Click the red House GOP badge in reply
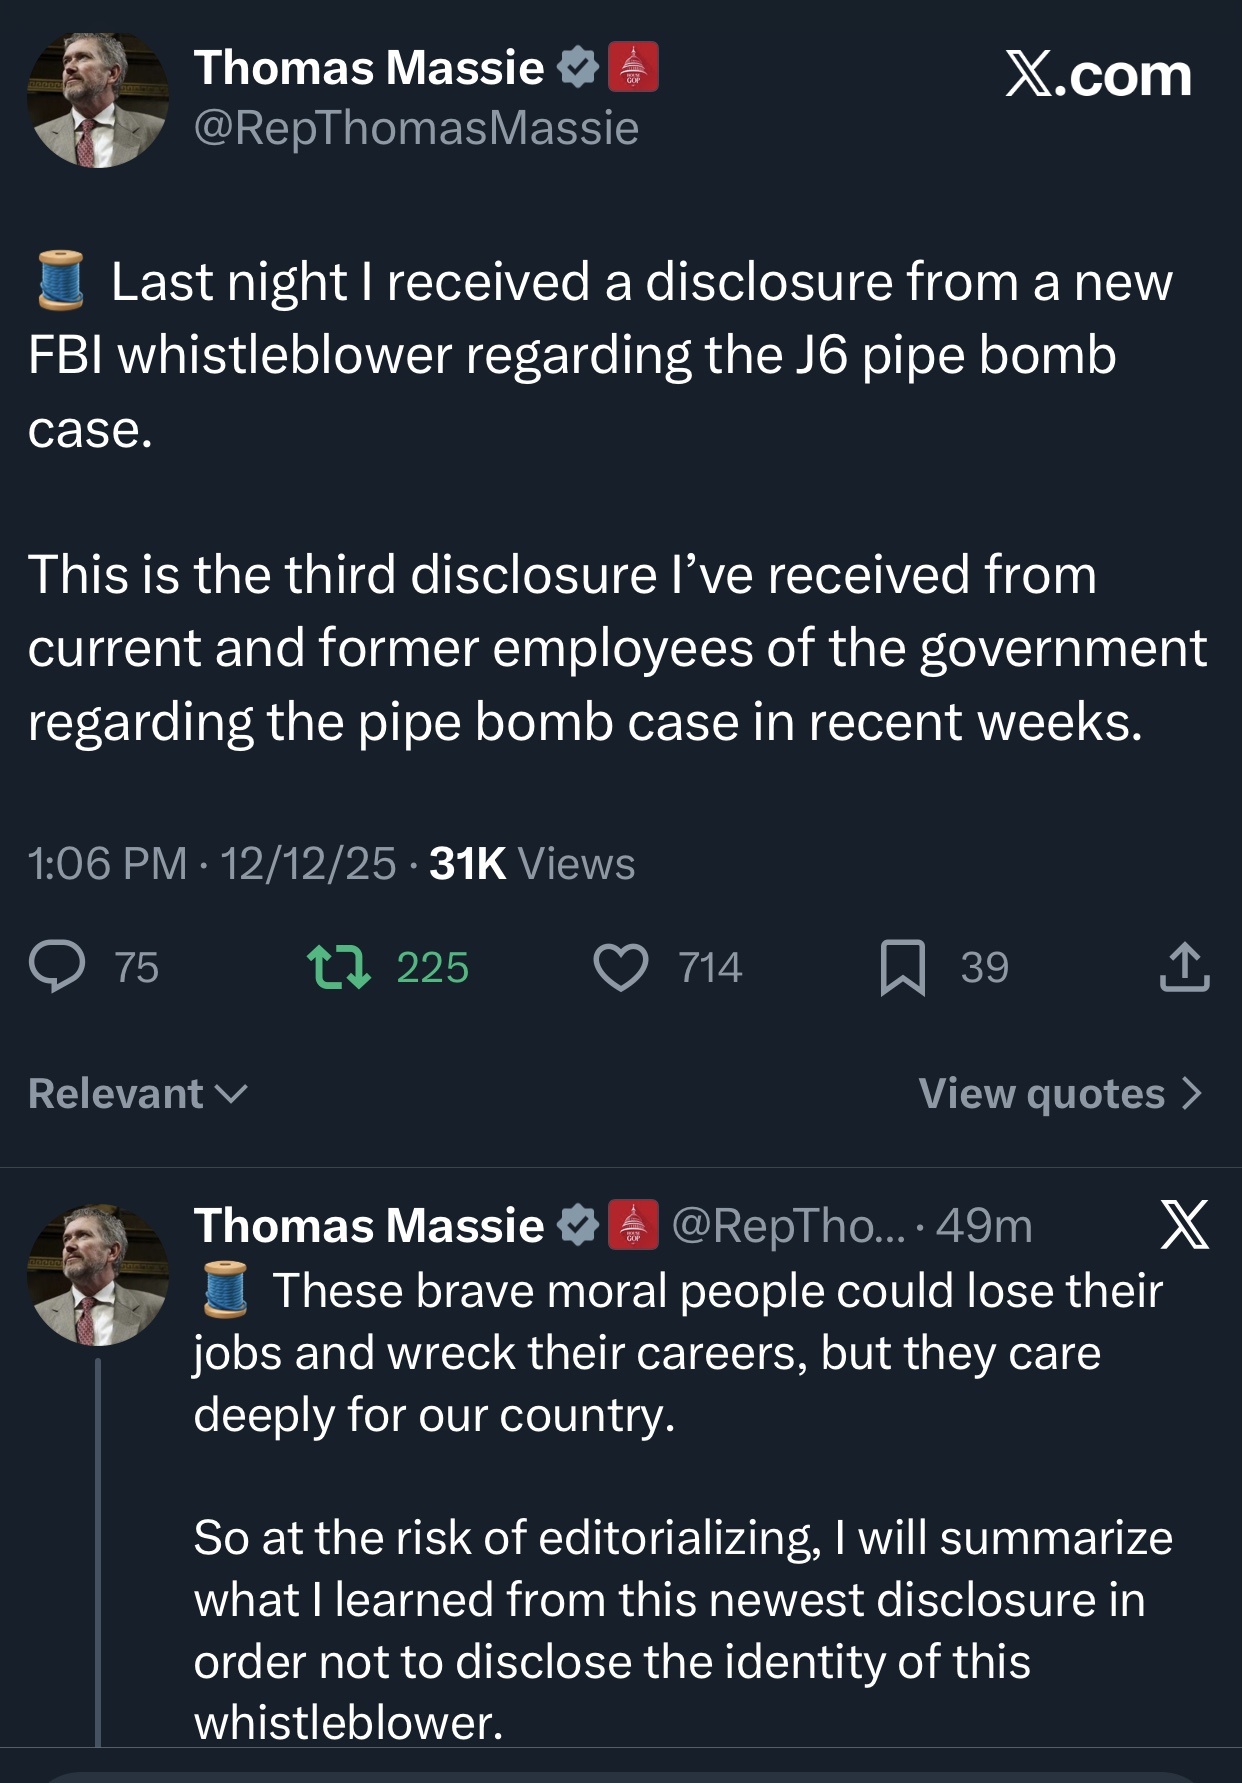This screenshot has height=1783, width=1242. point(633,1225)
